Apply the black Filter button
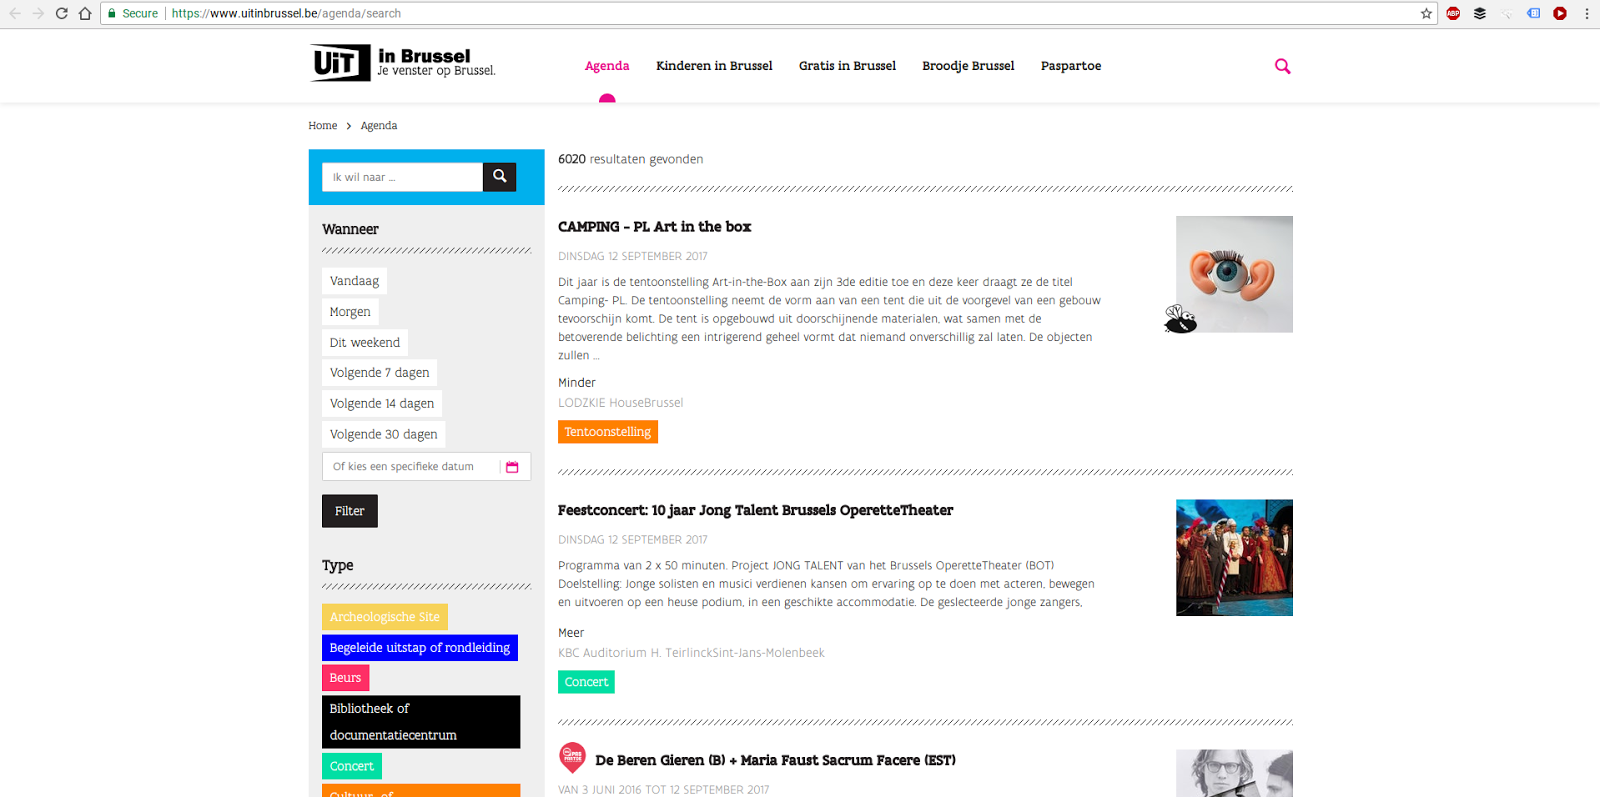This screenshot has height=797, width=1600. (350, 511)
